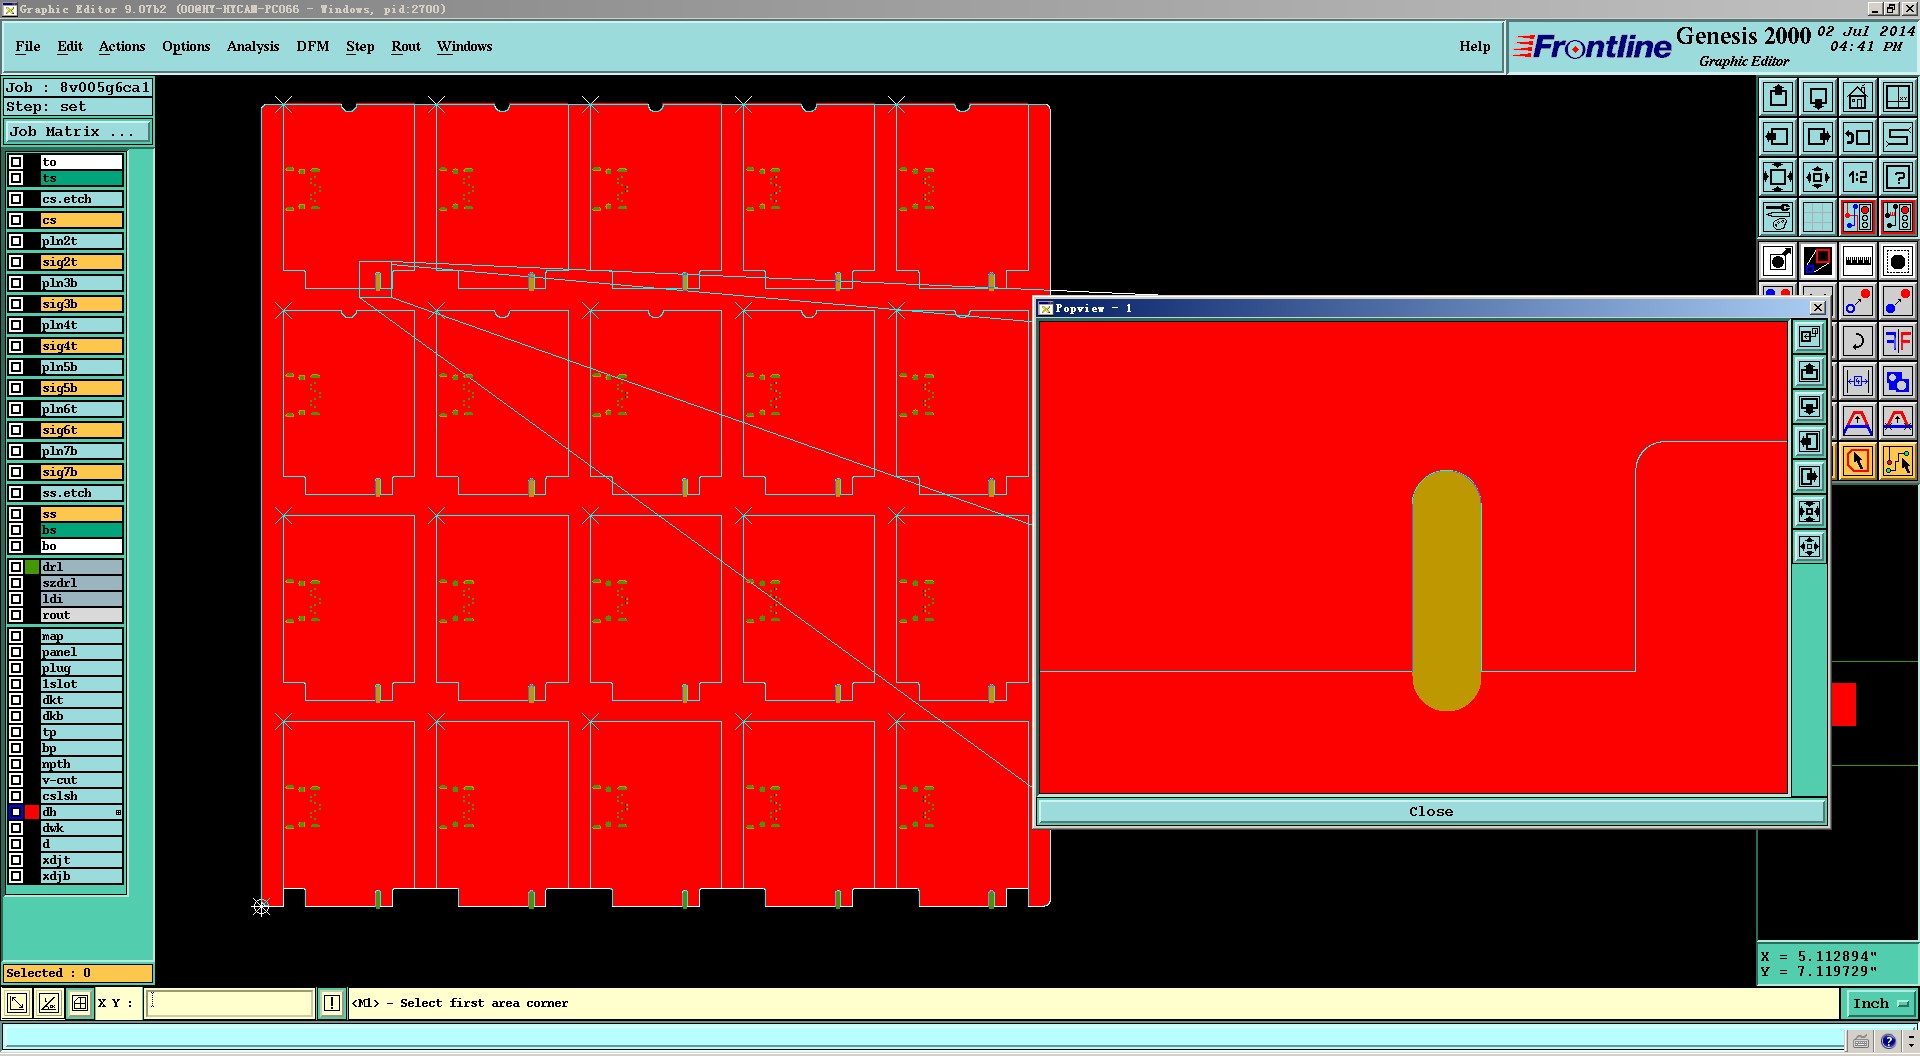Close Popview window with X button
1920x1056 pixels.
[1817, 308]
